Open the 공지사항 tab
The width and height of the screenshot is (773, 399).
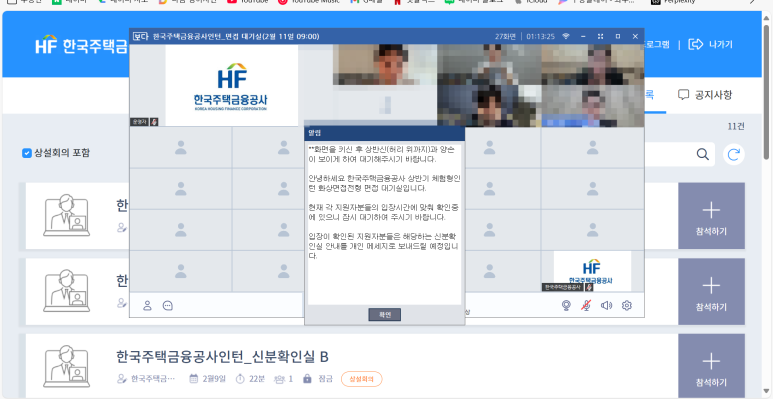[x=705, y=95]
